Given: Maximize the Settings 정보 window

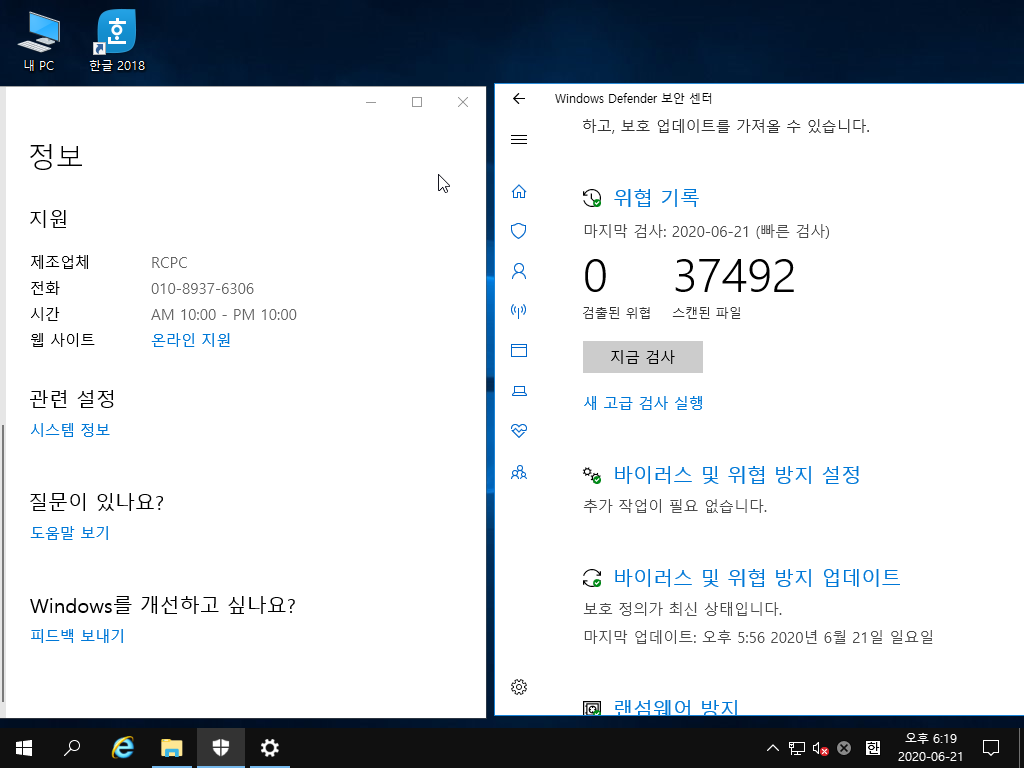Looking at the screenshot, I should (x=417, y=102).
